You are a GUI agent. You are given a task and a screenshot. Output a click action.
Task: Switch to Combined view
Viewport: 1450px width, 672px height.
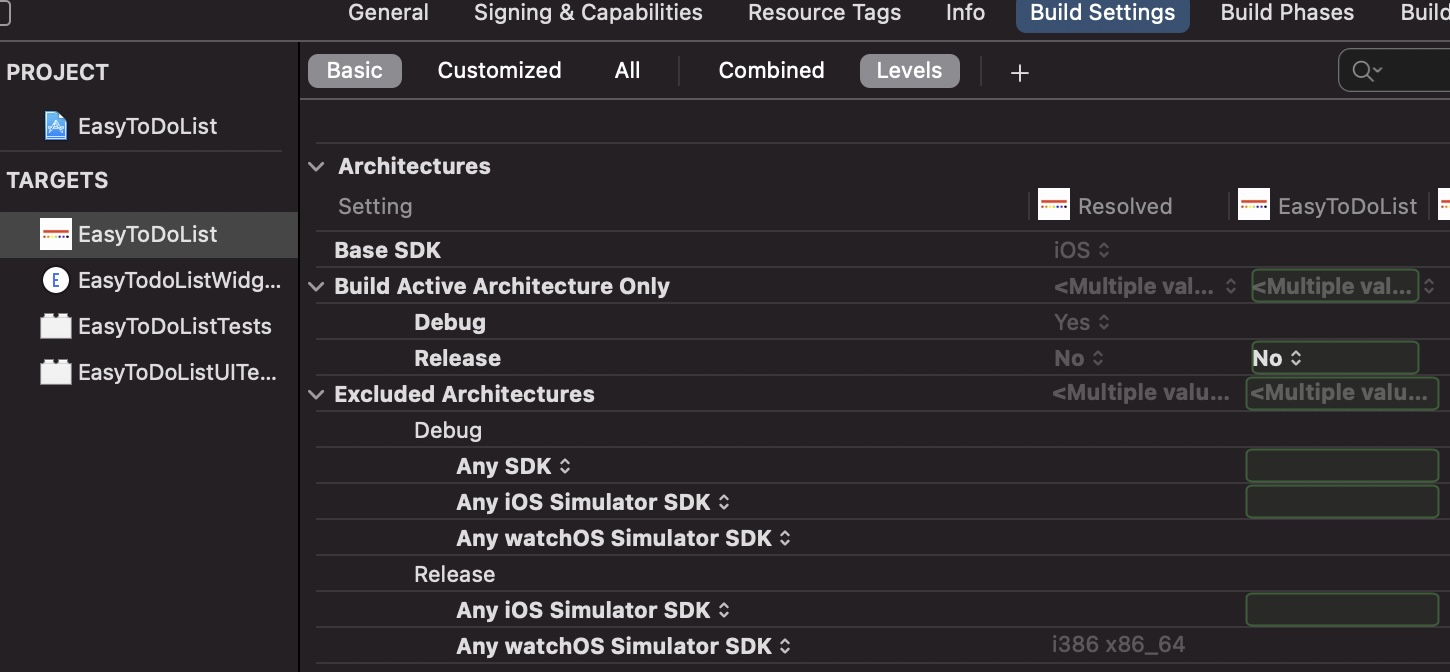[771, 71]
